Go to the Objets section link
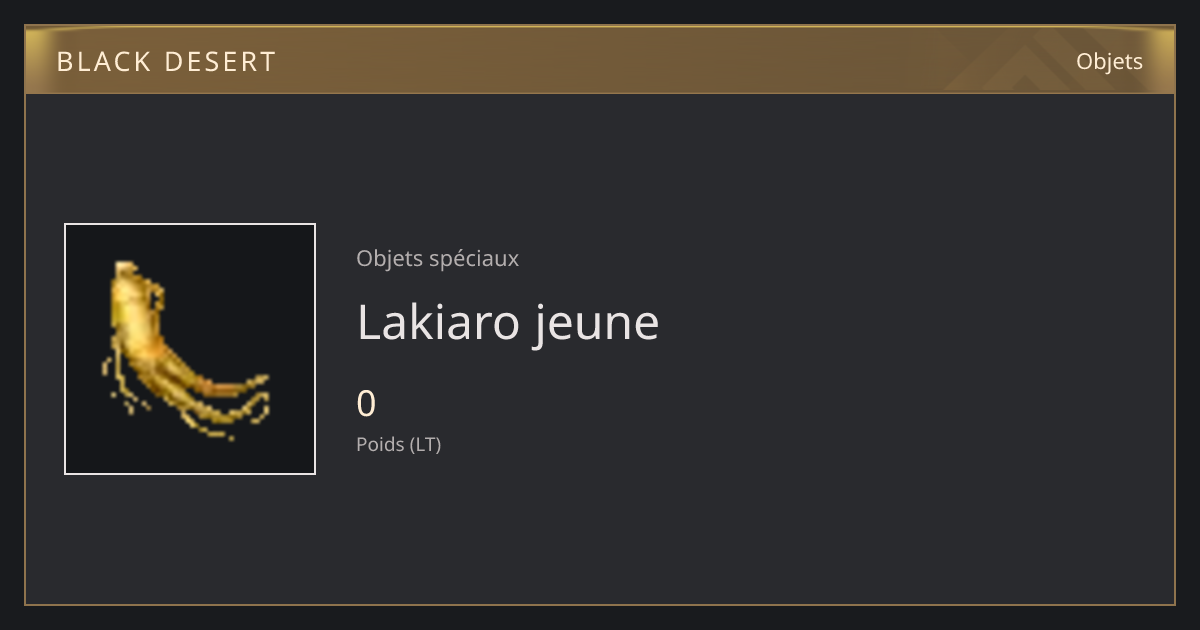The width and height of the screenshot is (1200, 630). click(x=1109, y=62)
